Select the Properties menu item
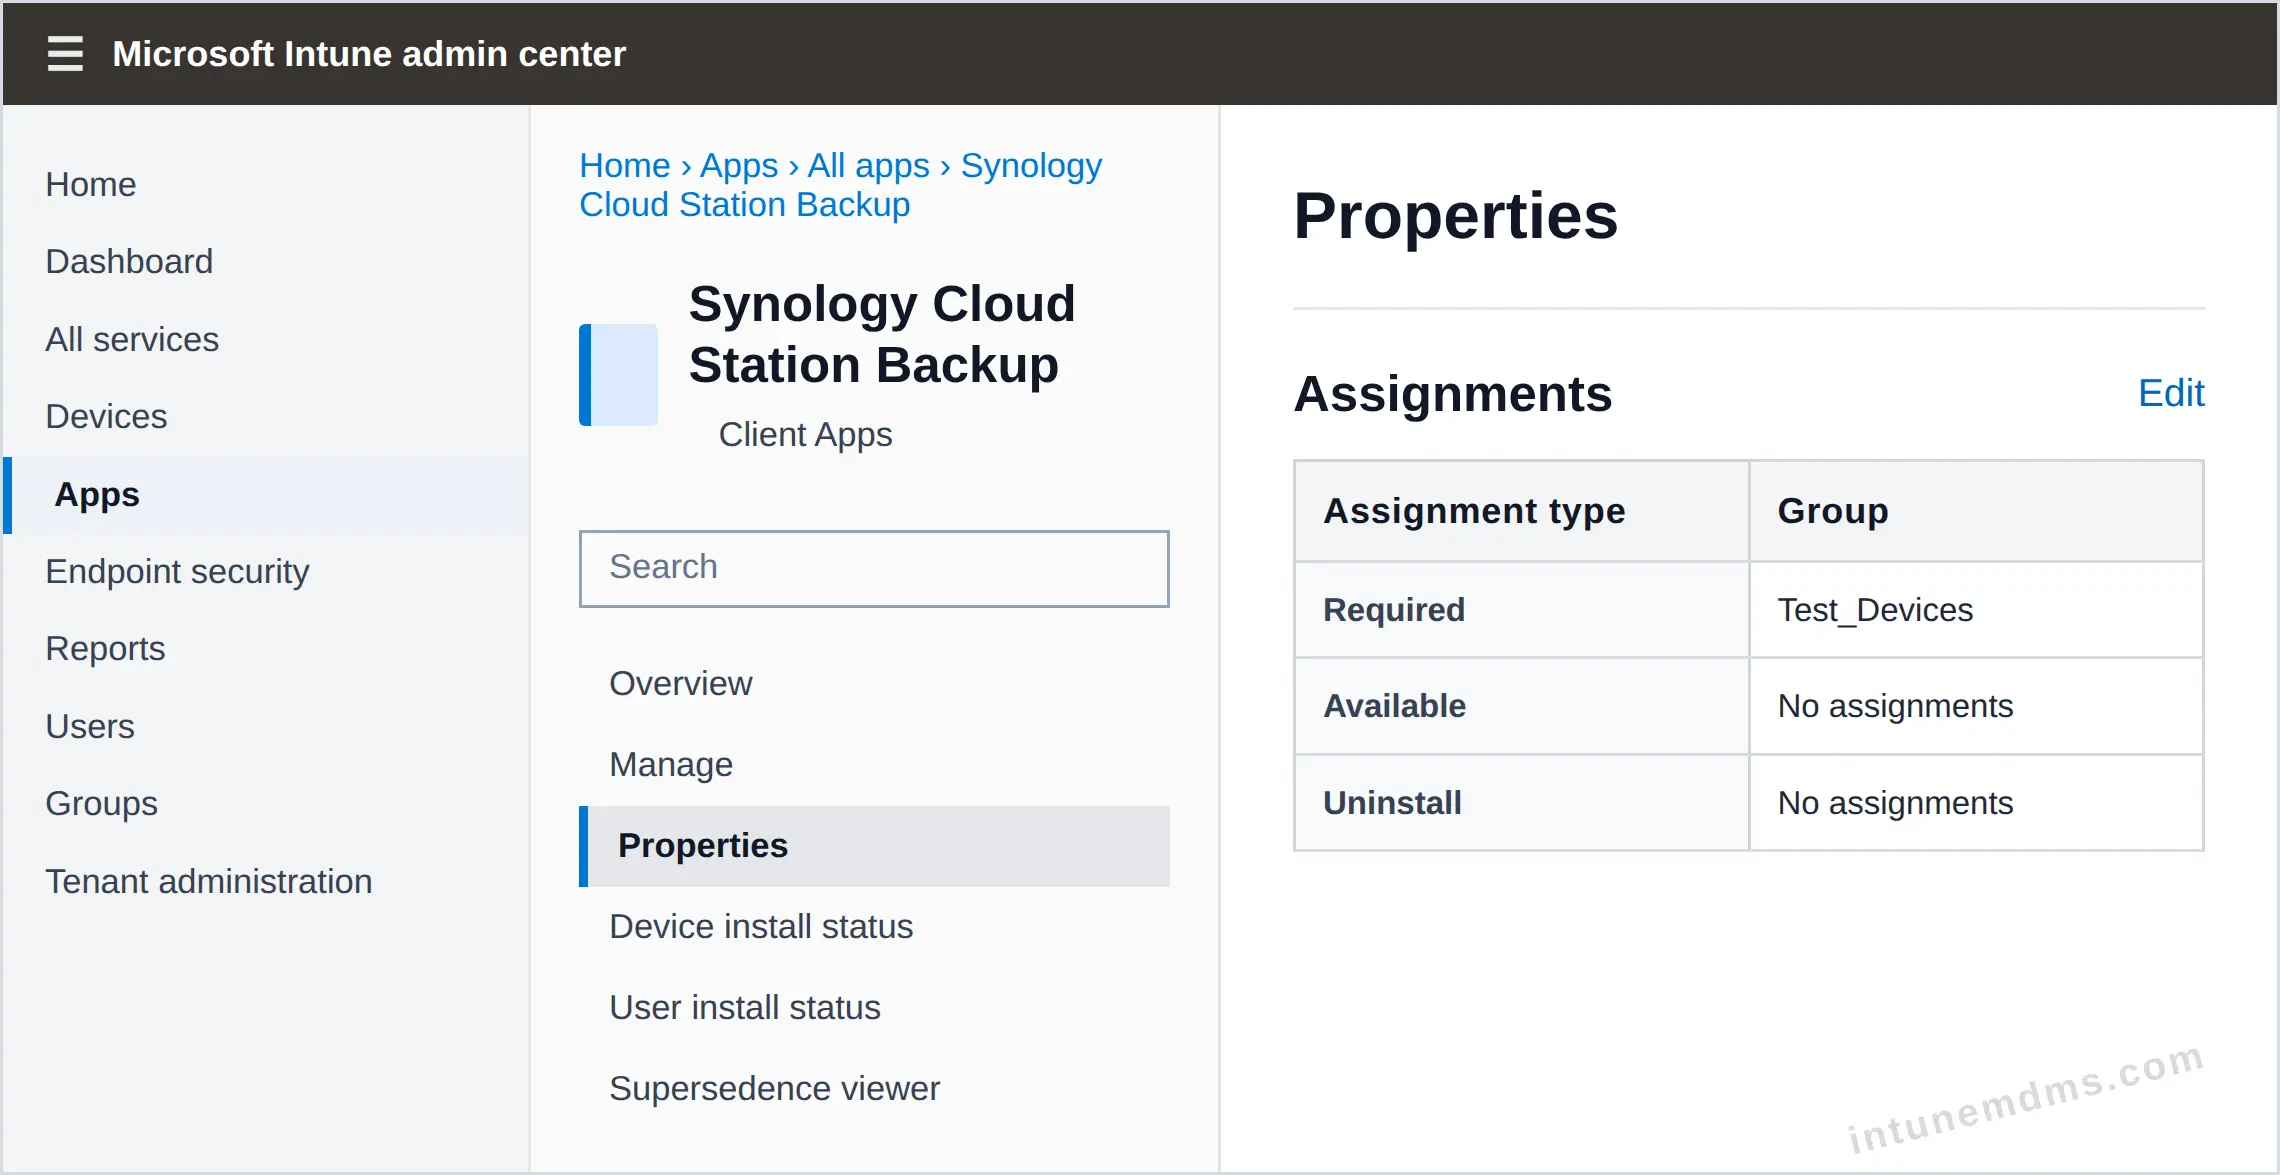 (x=874, y=846)
